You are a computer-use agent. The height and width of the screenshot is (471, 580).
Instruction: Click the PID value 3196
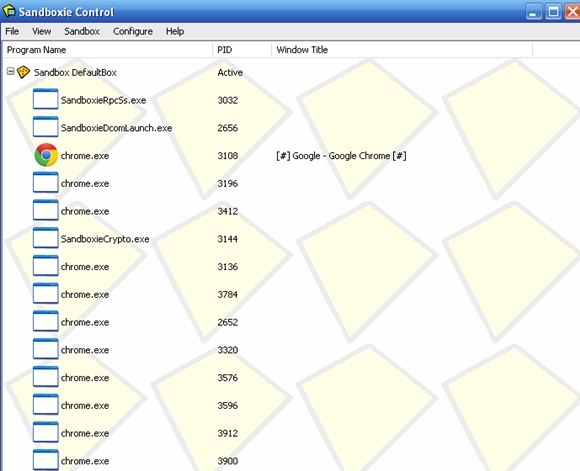click(x=227, y=184)
